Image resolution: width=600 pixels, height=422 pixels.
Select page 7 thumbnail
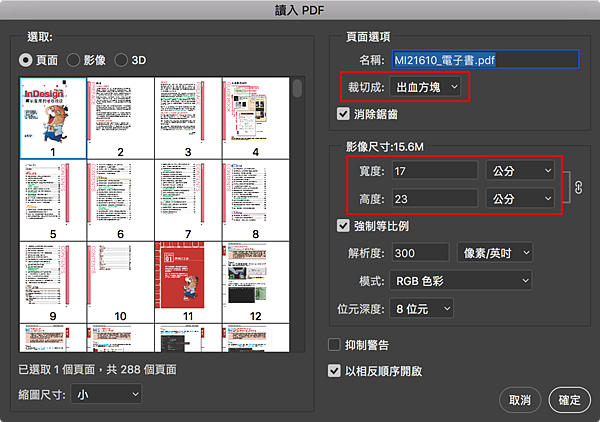(188, 200)
